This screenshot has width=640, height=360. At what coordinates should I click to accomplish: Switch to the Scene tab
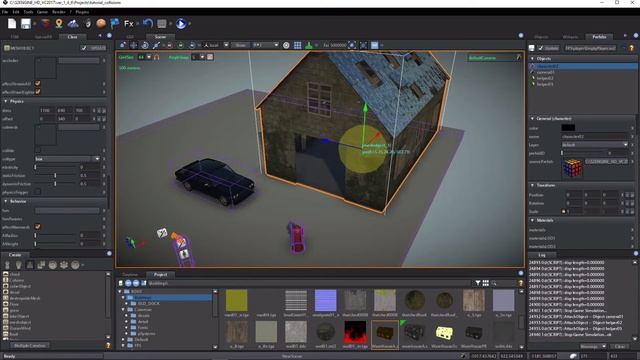pyautogui.click(x=160, y=37)
